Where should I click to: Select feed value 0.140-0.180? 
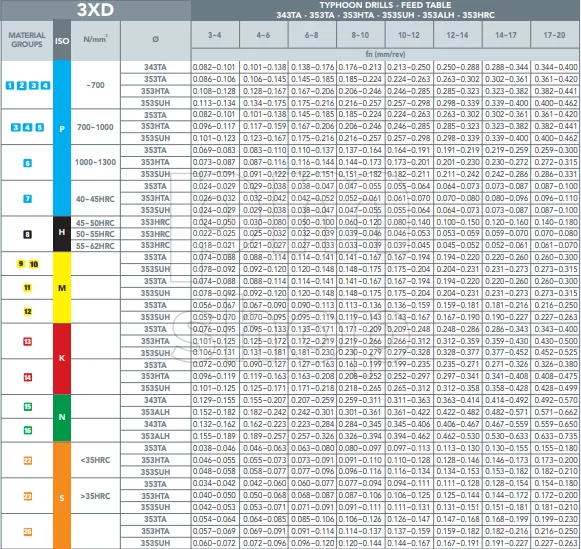click(556, 222)
